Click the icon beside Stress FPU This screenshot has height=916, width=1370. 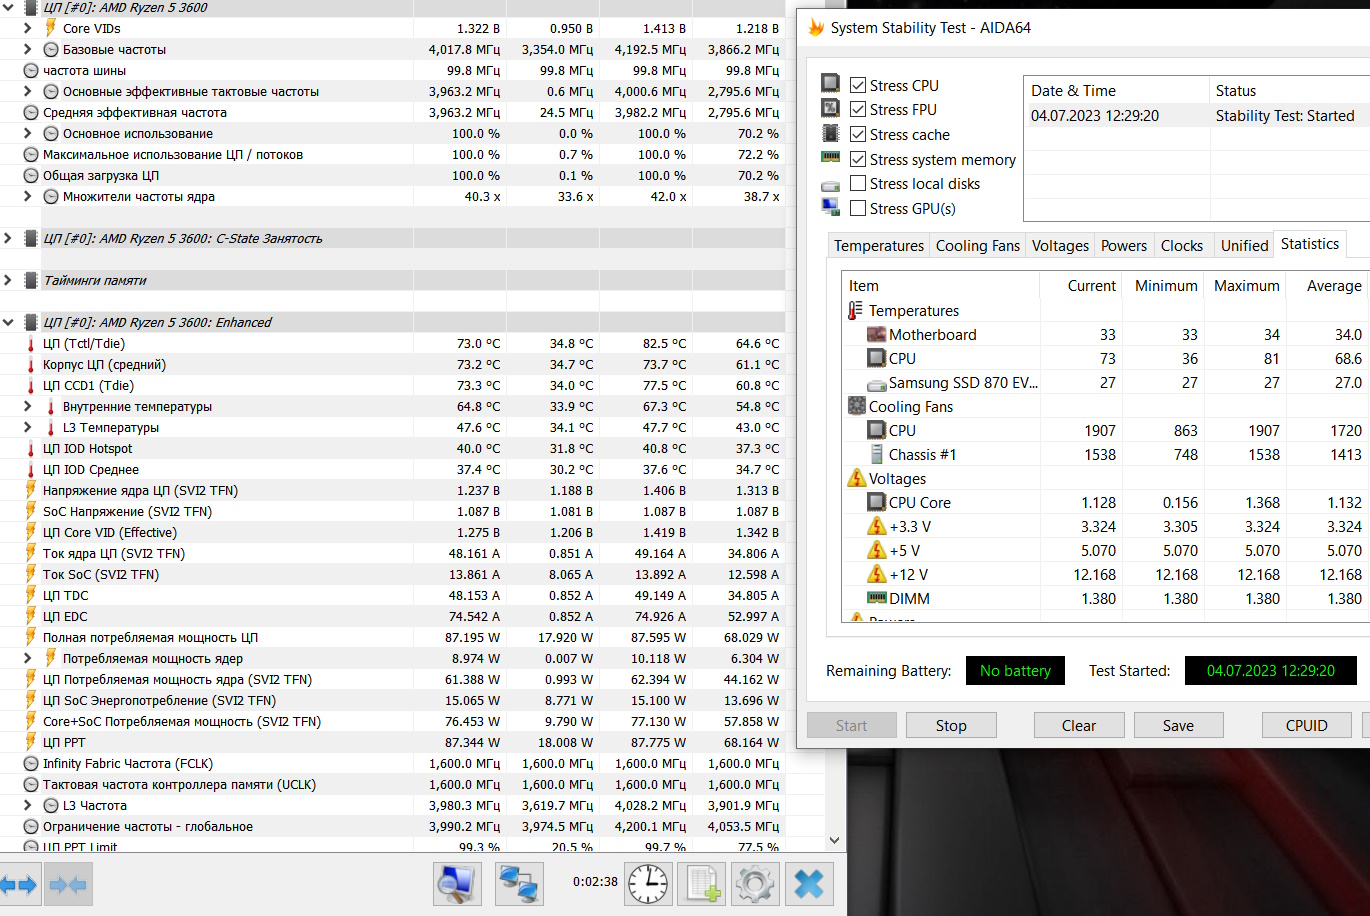[830, 108]
